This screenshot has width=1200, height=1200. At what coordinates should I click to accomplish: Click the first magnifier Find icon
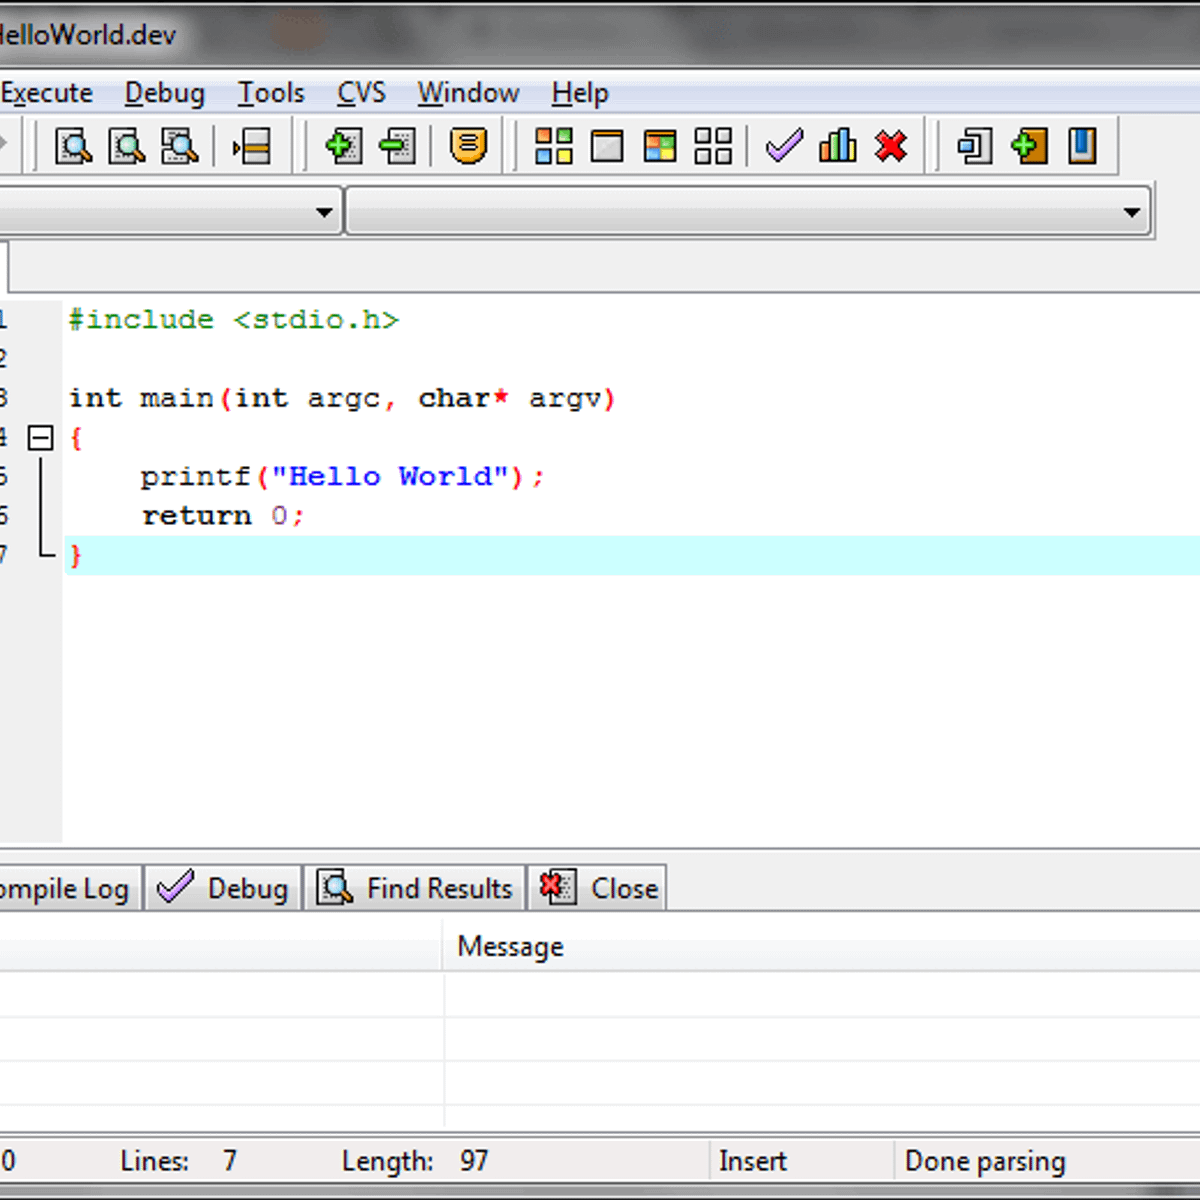(74, 147)
